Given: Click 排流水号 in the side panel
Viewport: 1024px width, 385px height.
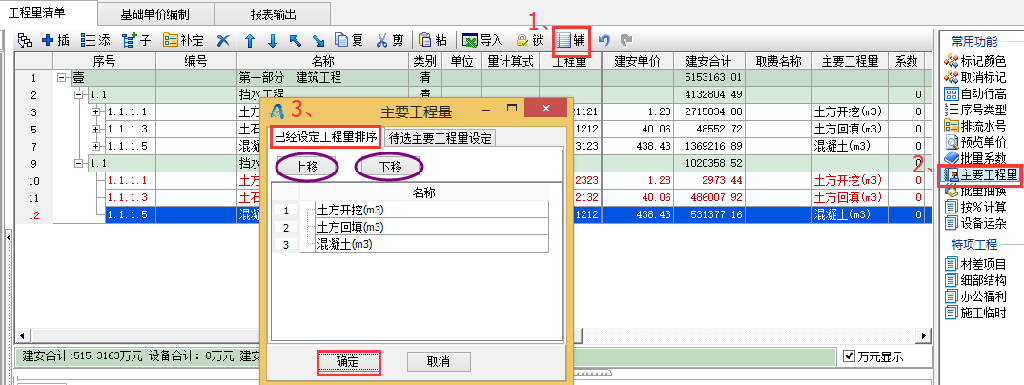Looking at the screenshot, I should (x=976, y=125).
